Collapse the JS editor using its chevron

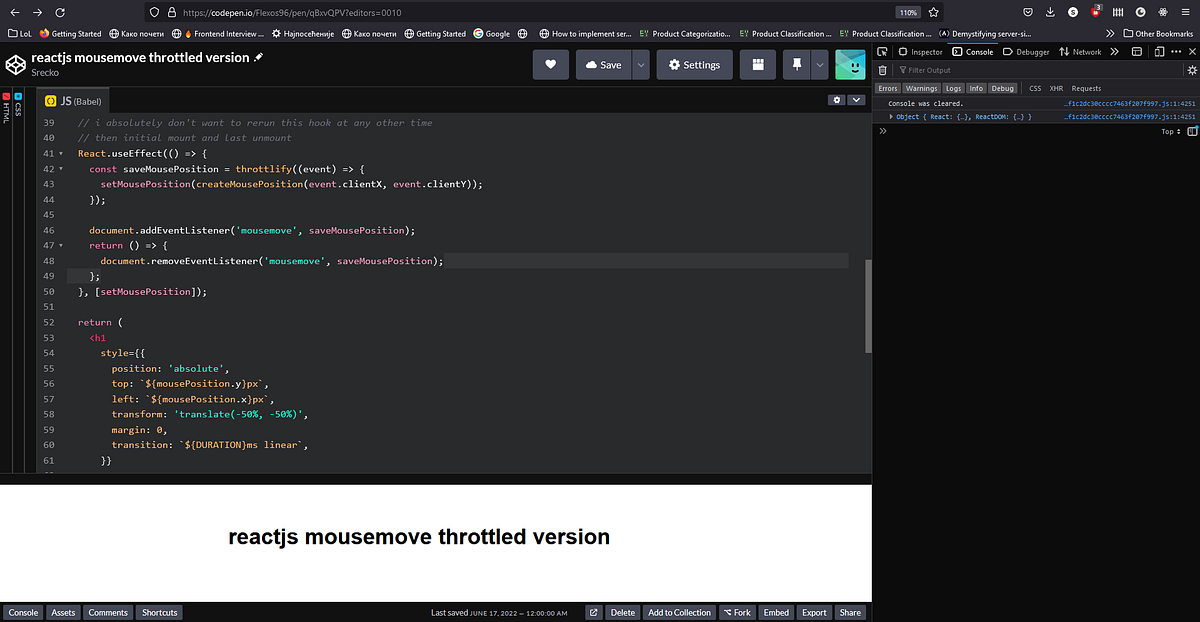coord(857,100)
